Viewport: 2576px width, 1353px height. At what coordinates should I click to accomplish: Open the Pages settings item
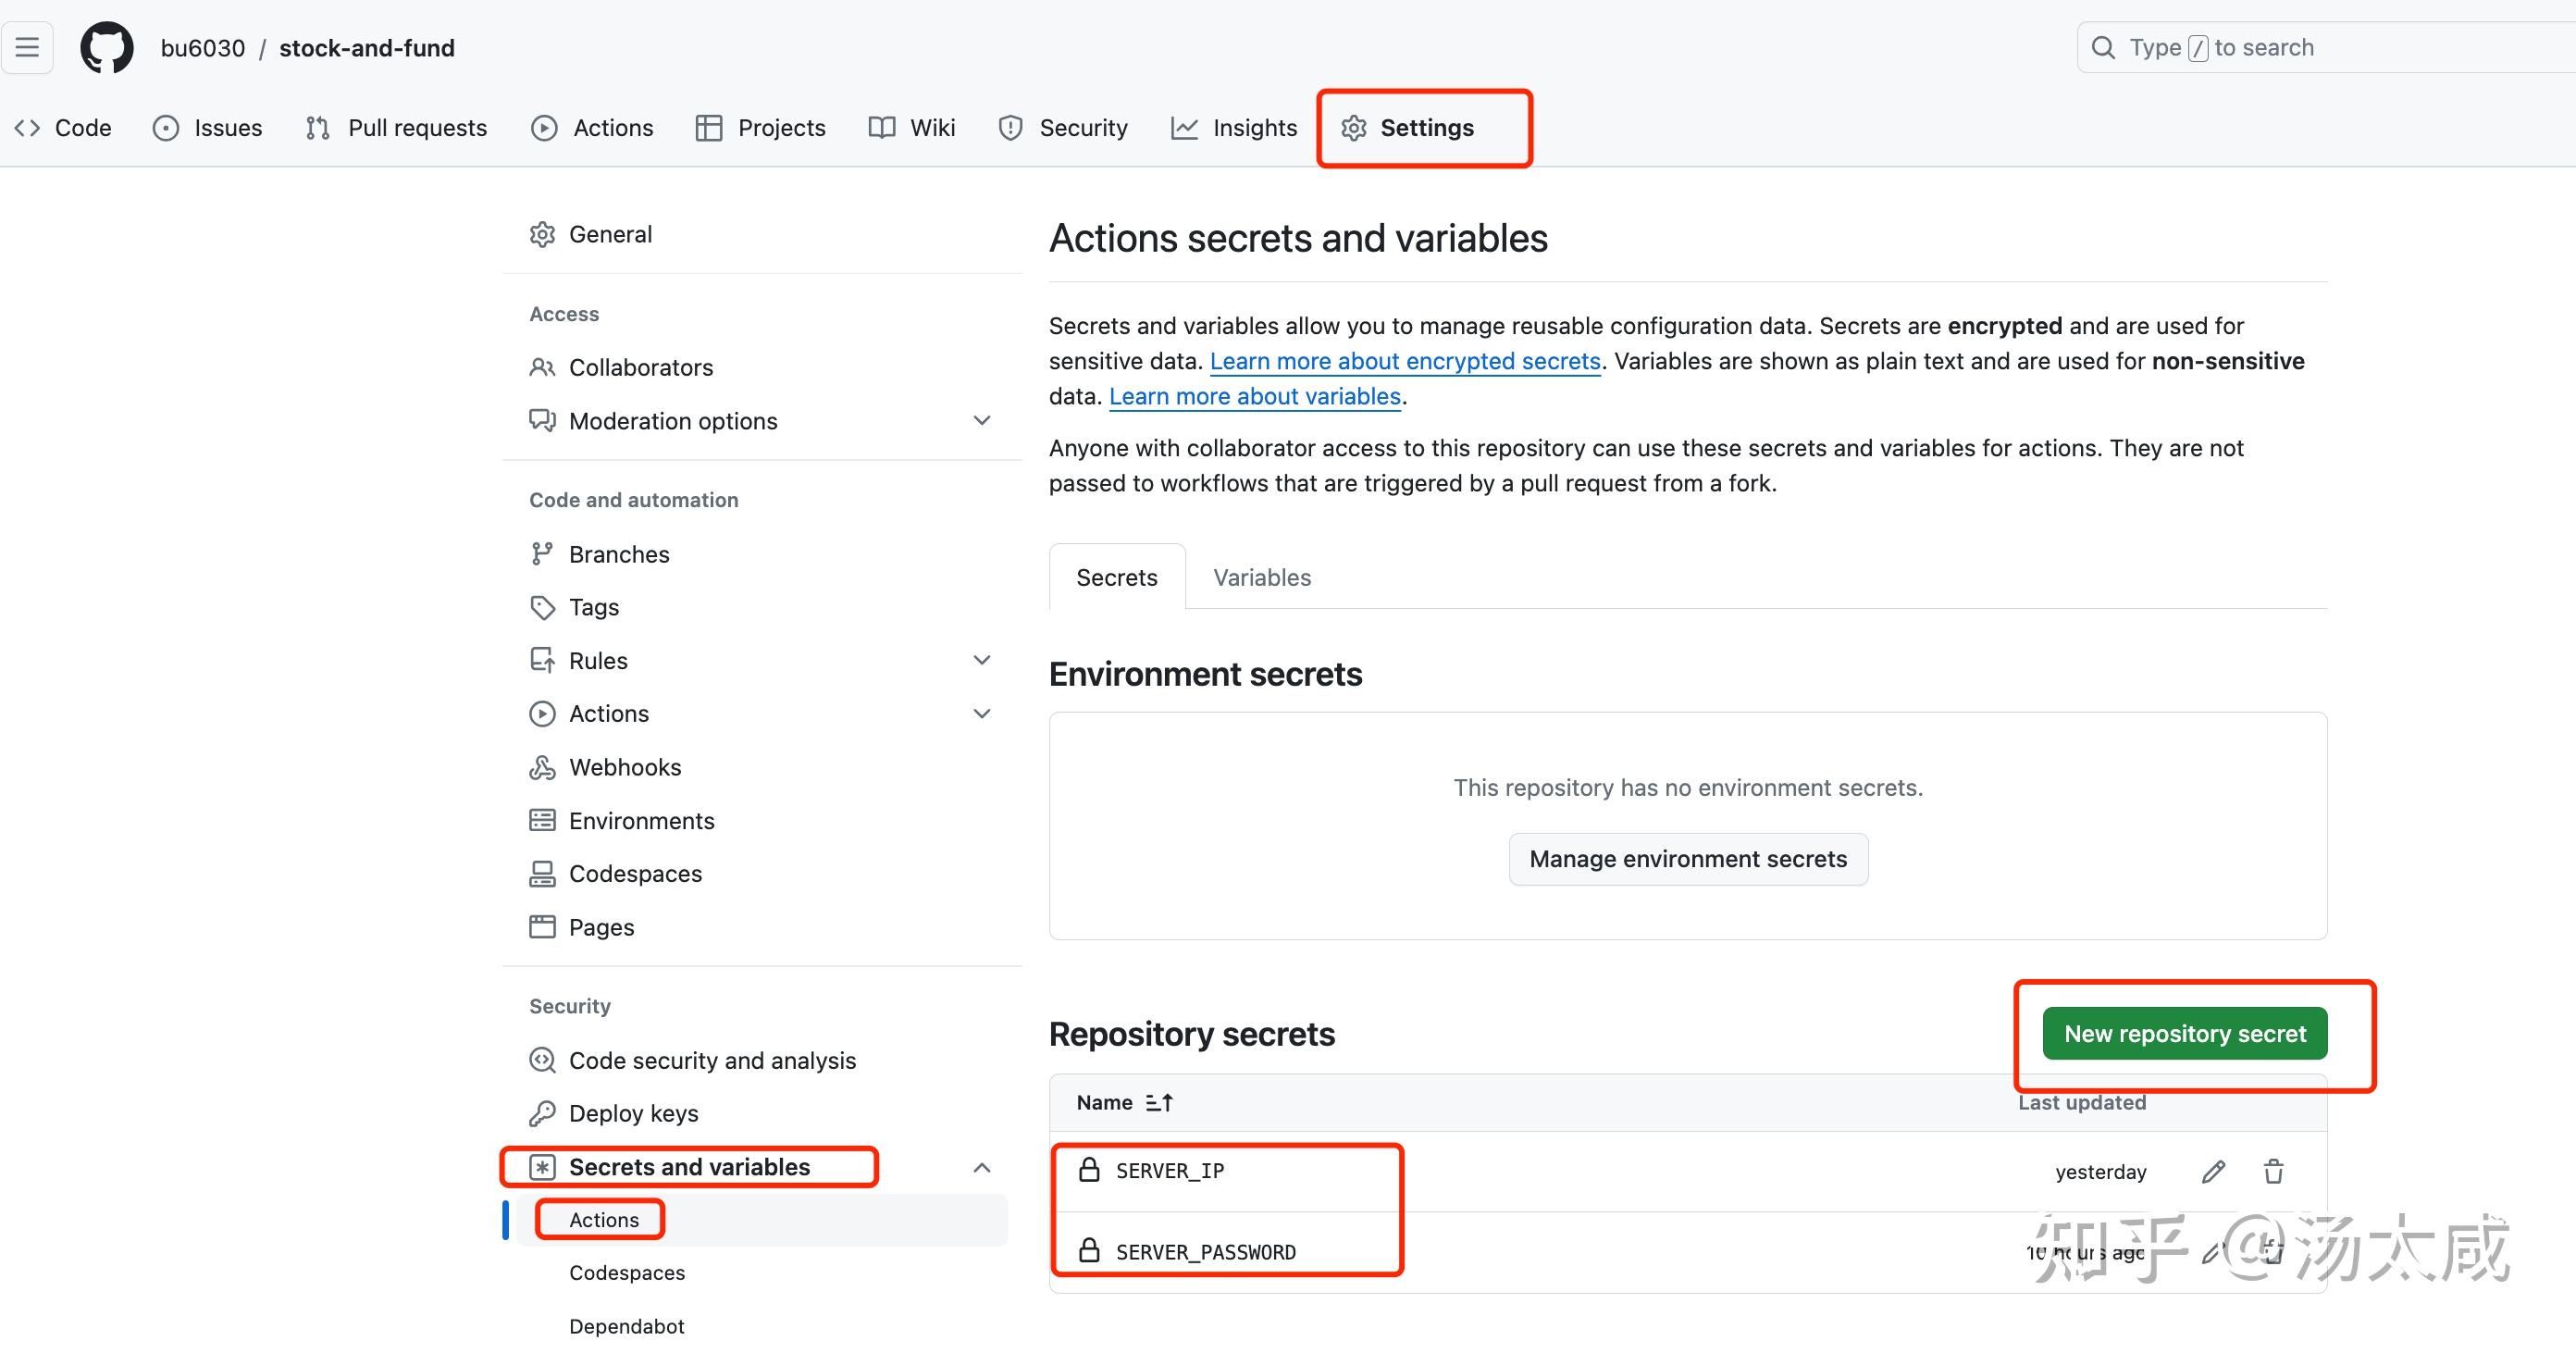pos(601,927)
